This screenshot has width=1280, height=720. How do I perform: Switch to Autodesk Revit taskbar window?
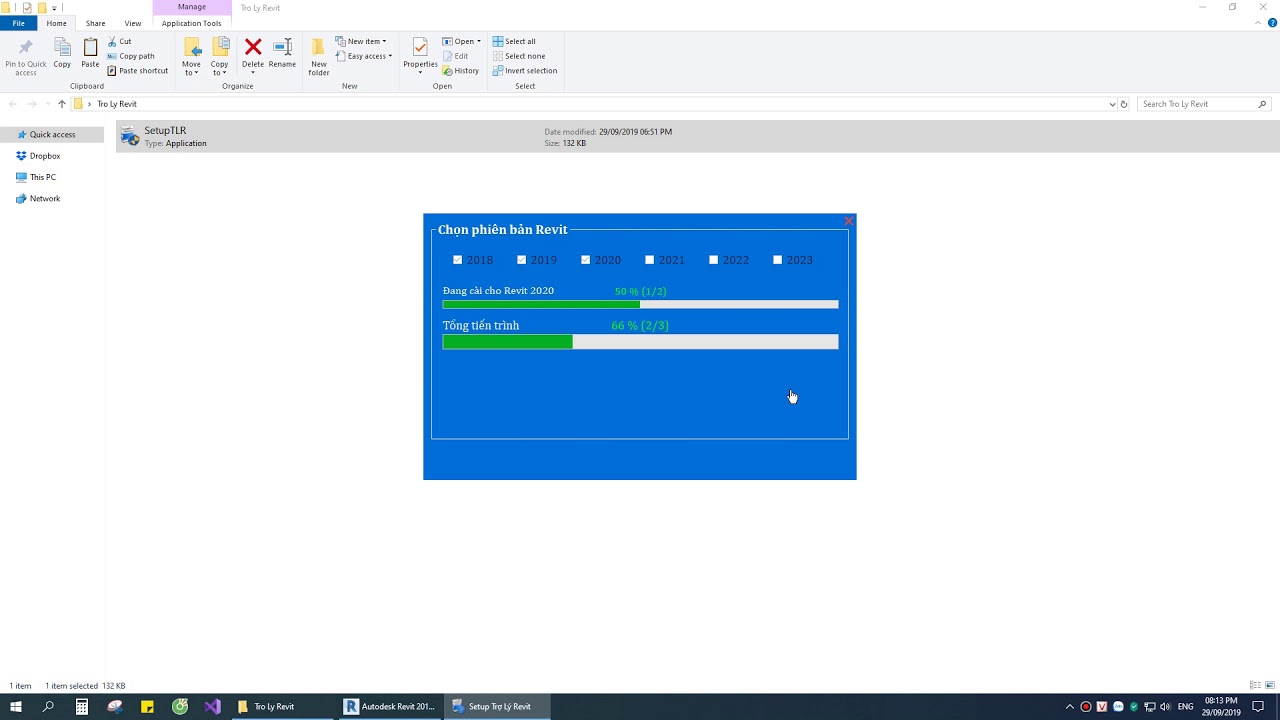[x=389, y=706]
